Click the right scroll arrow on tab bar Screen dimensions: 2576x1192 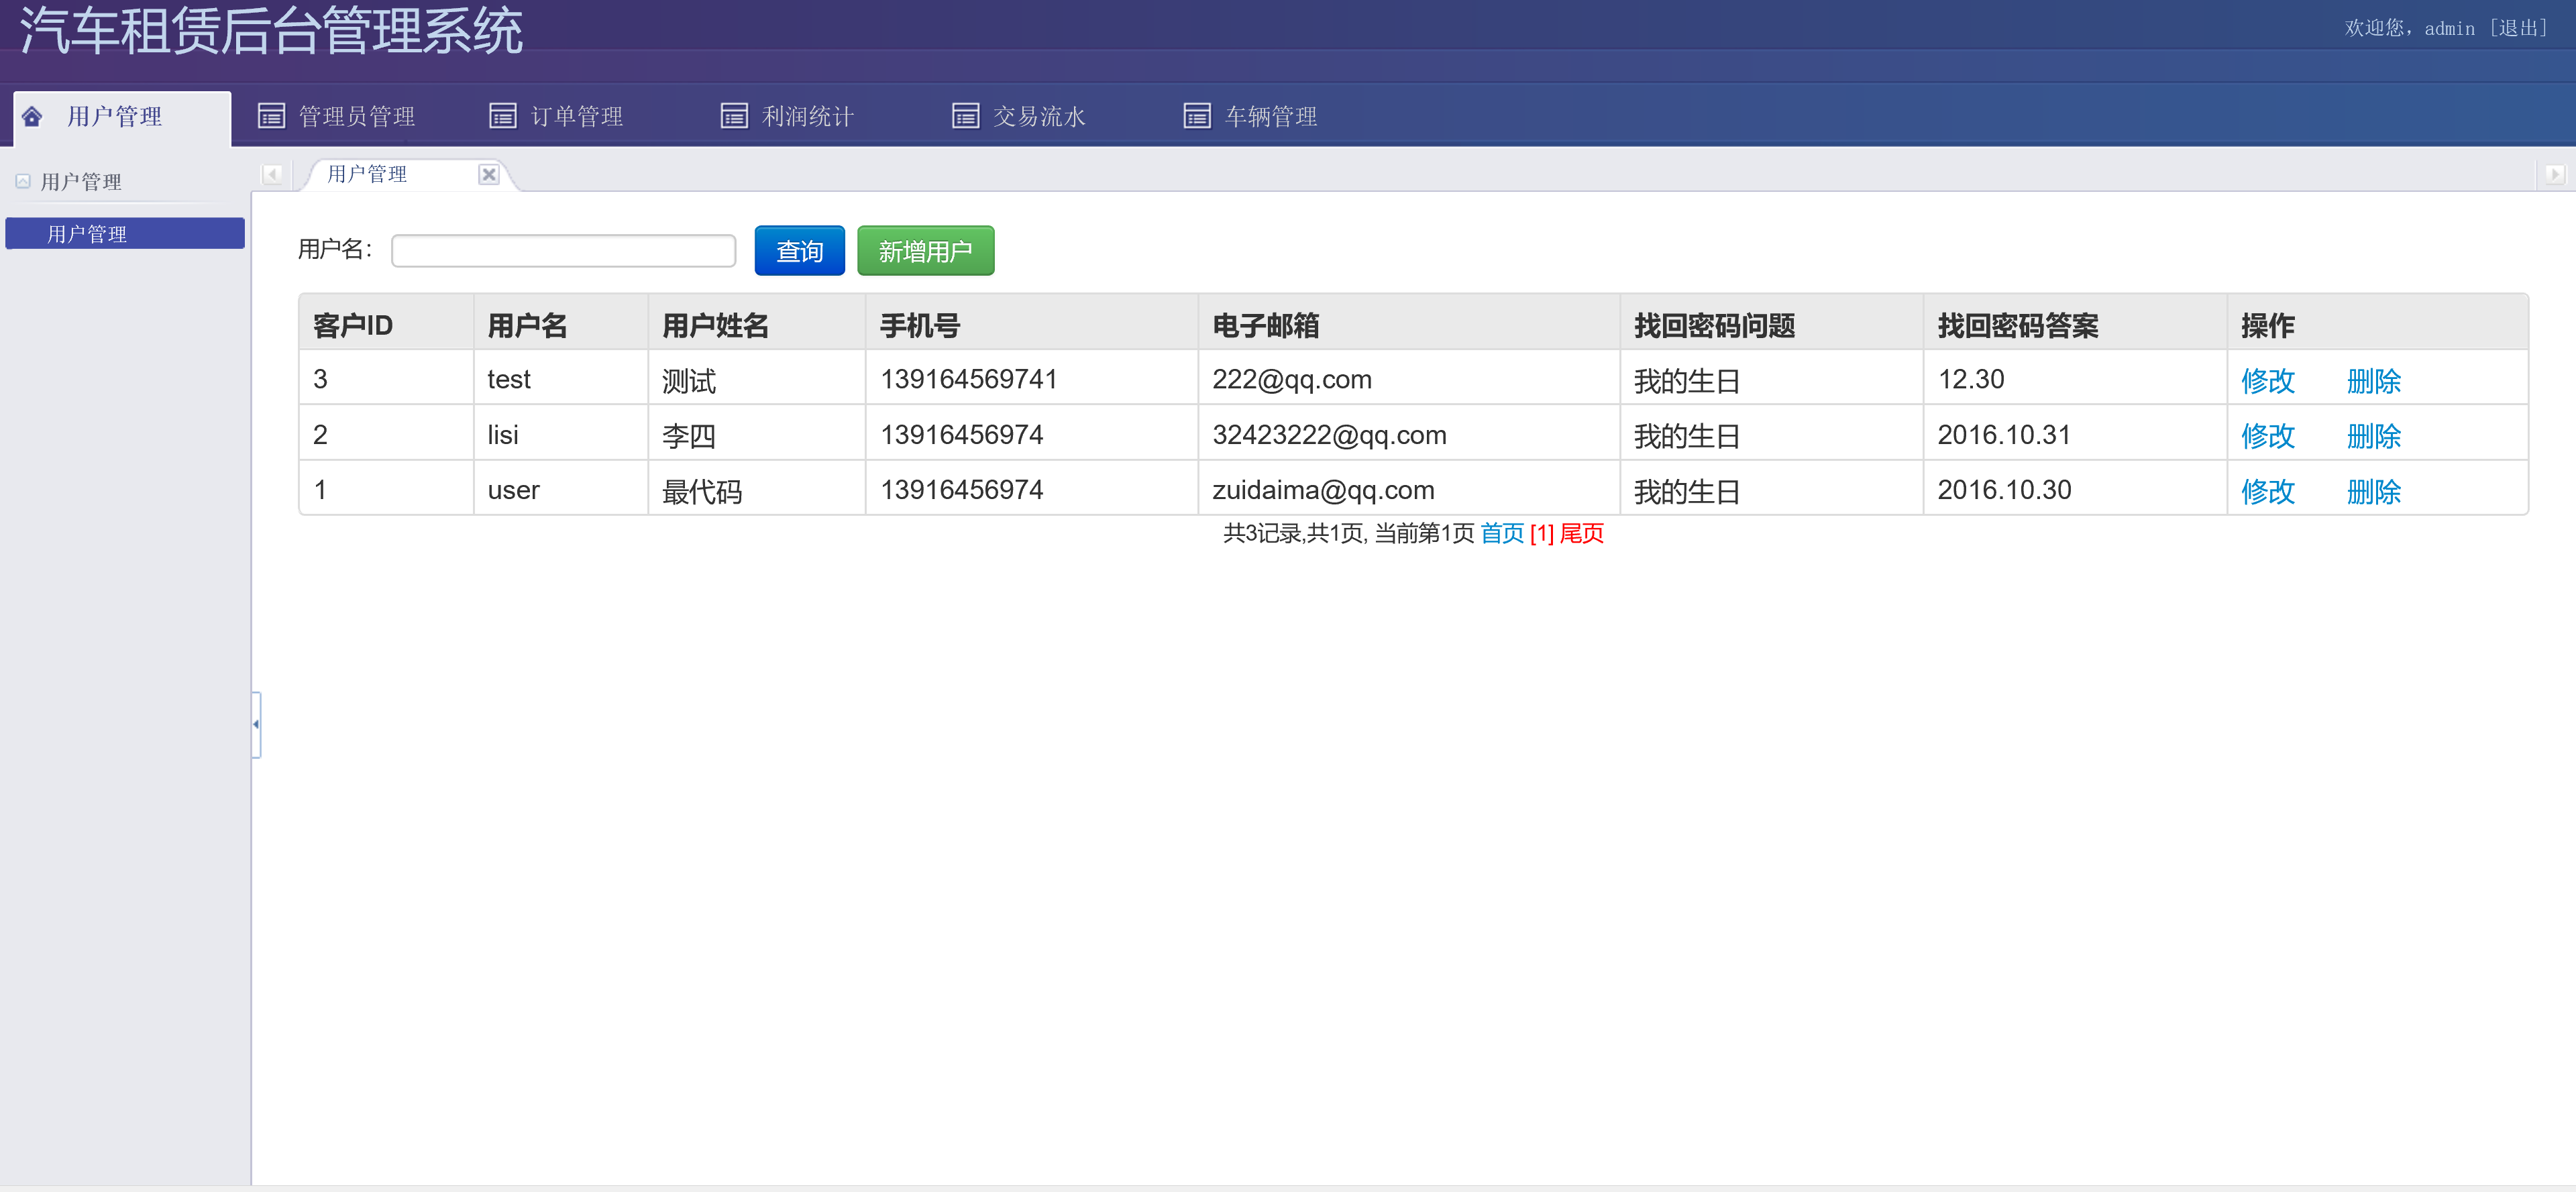[x=2556, y=174]
